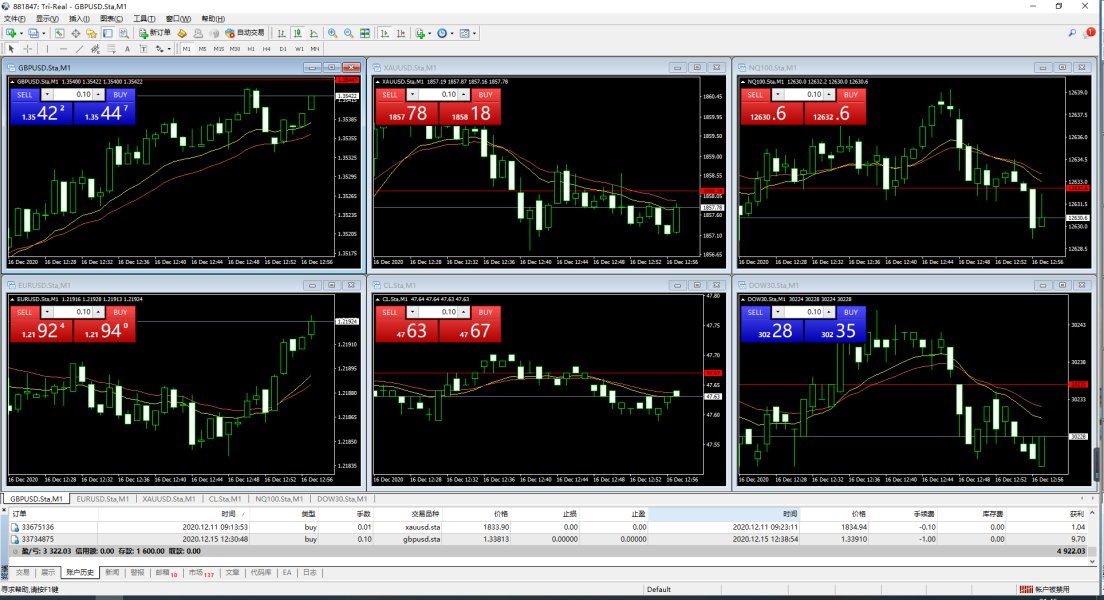This screenshot has height=600, width=1104.
Task: Click SELL on the NQ100 chart
Action: [755, 94]
